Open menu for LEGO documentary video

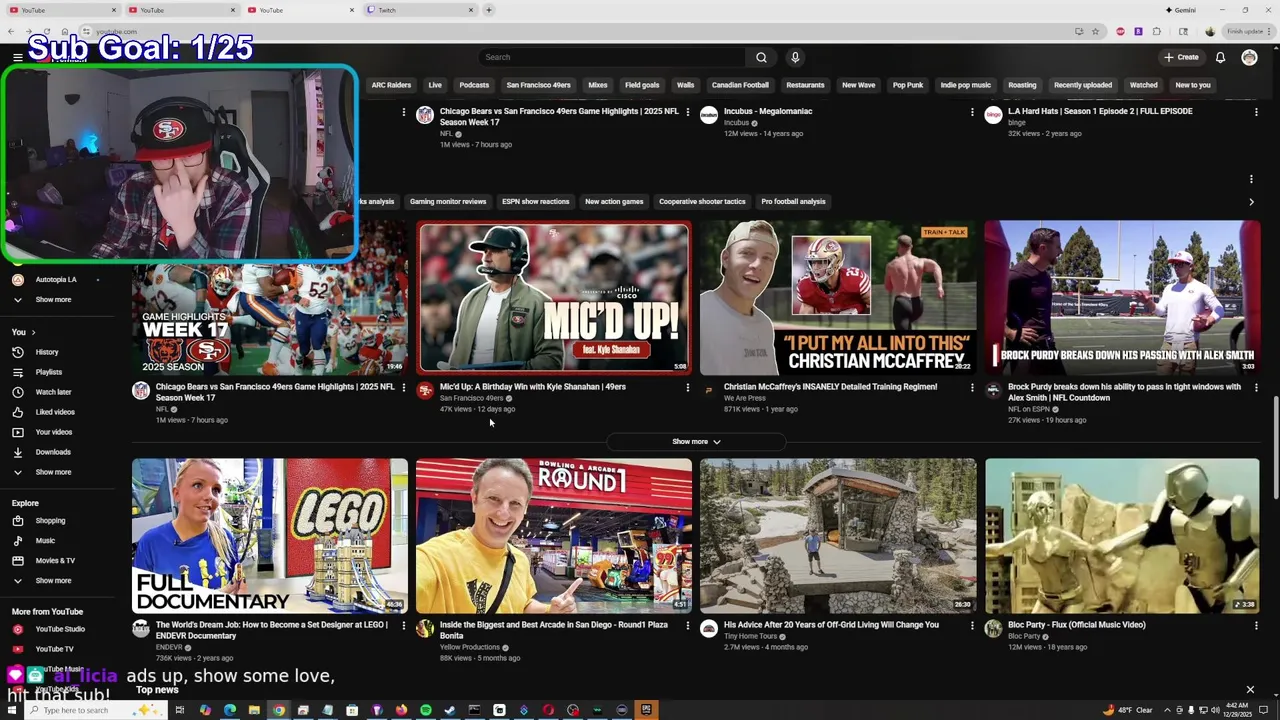(x=403, y=626)
